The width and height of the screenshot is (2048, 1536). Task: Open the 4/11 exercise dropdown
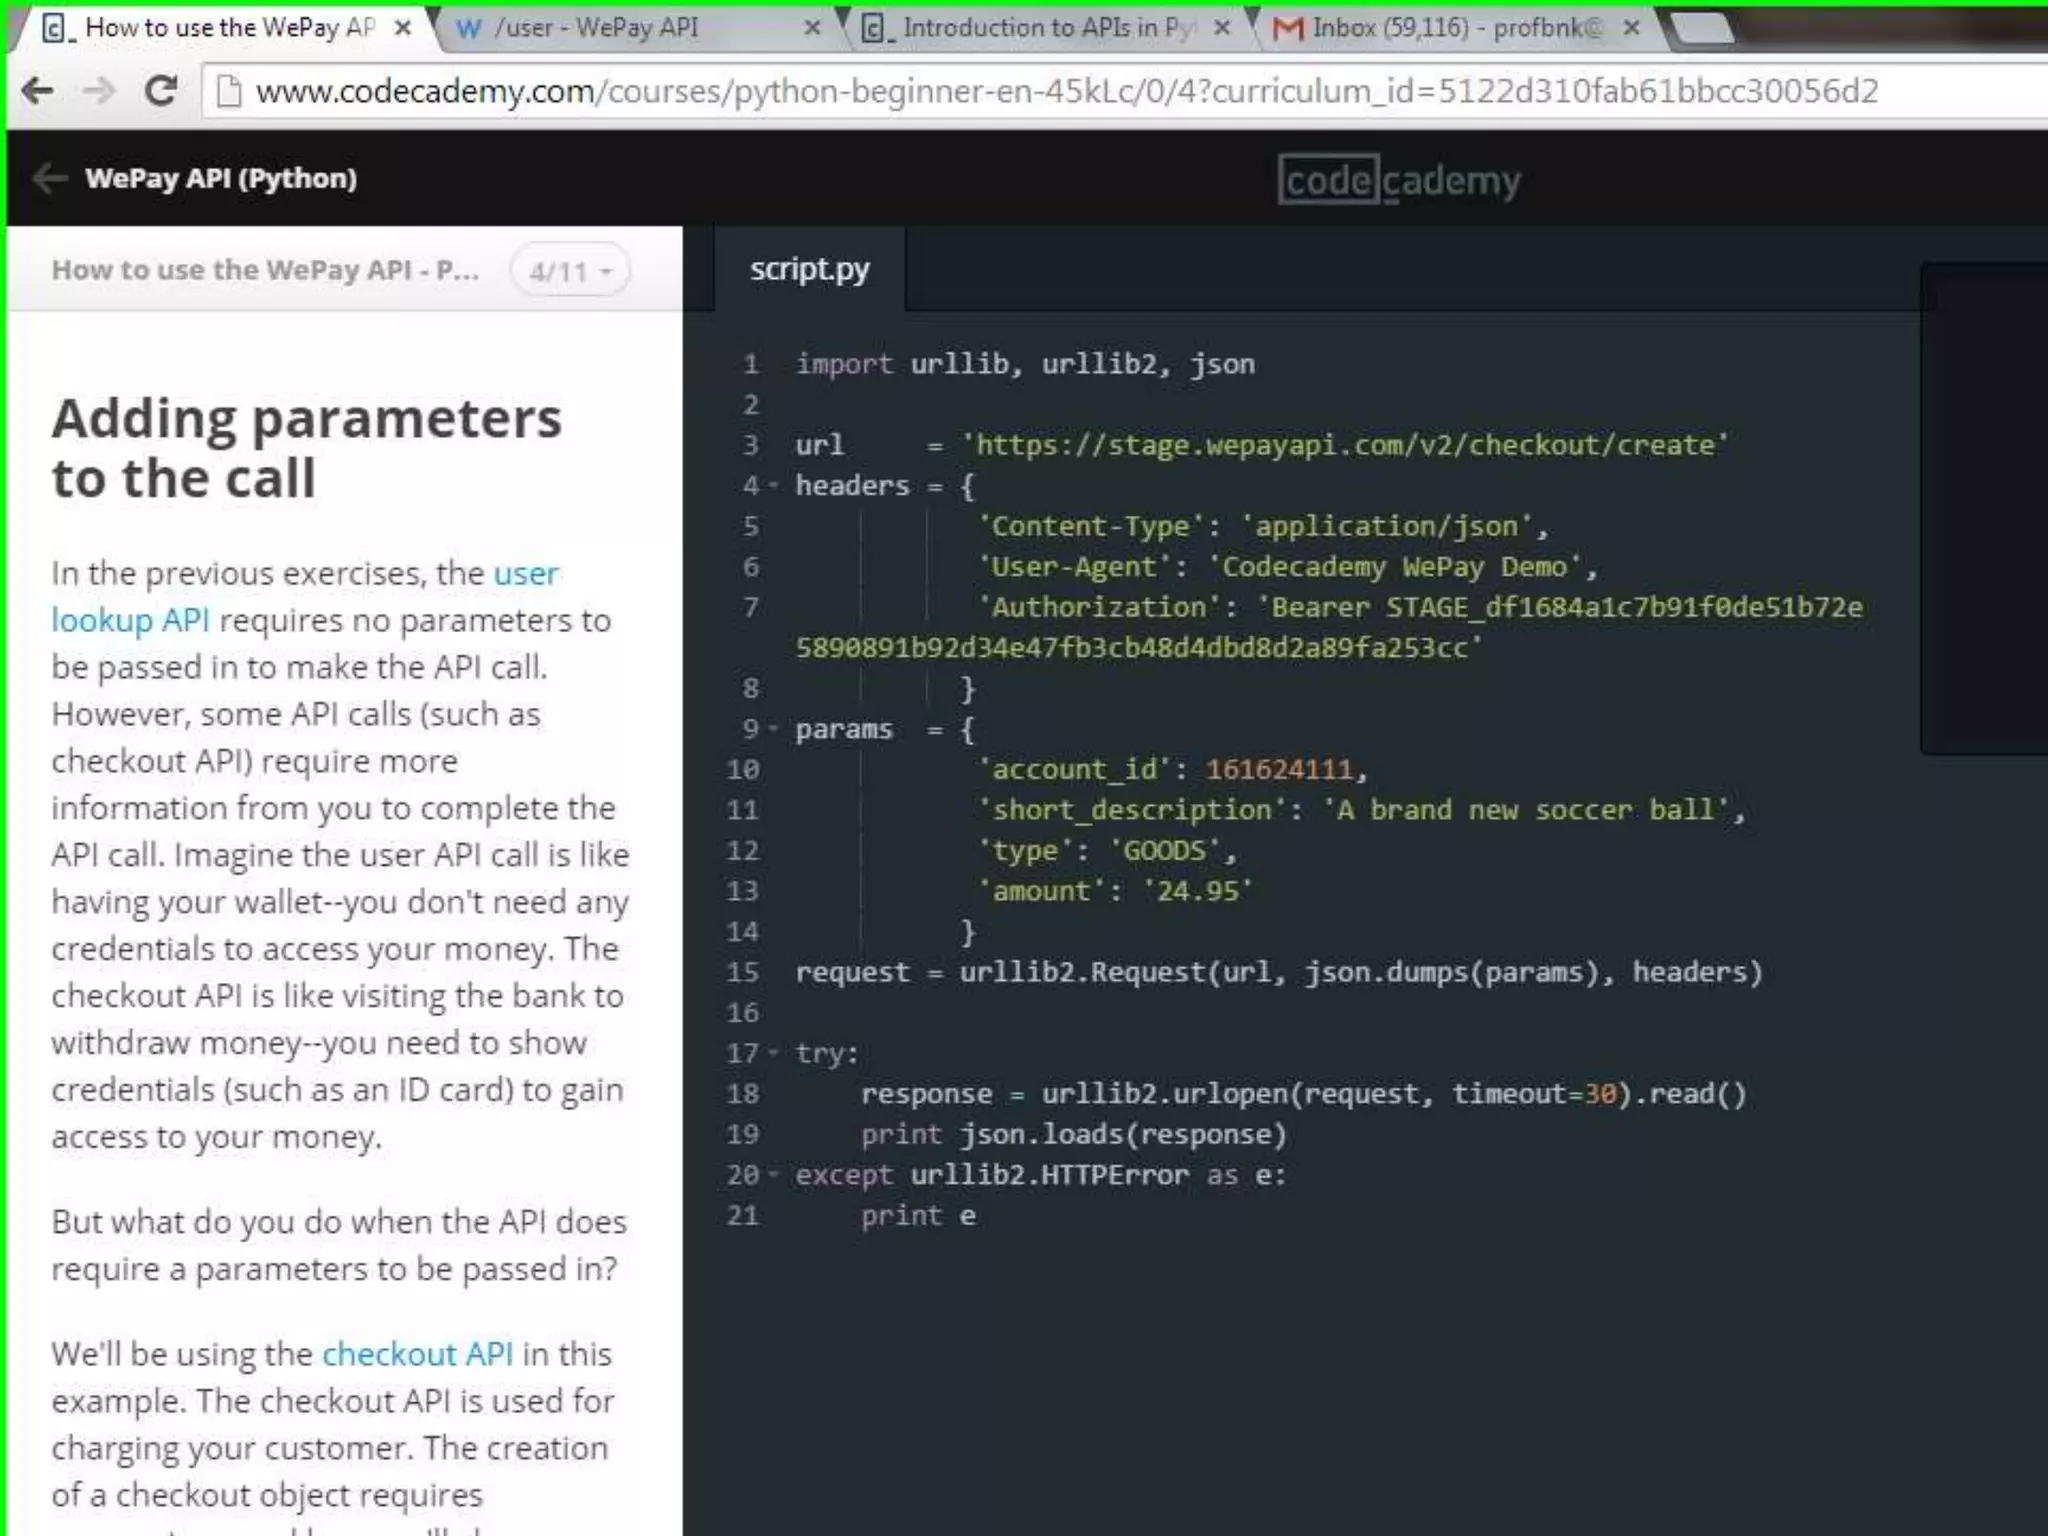[570, 270]
